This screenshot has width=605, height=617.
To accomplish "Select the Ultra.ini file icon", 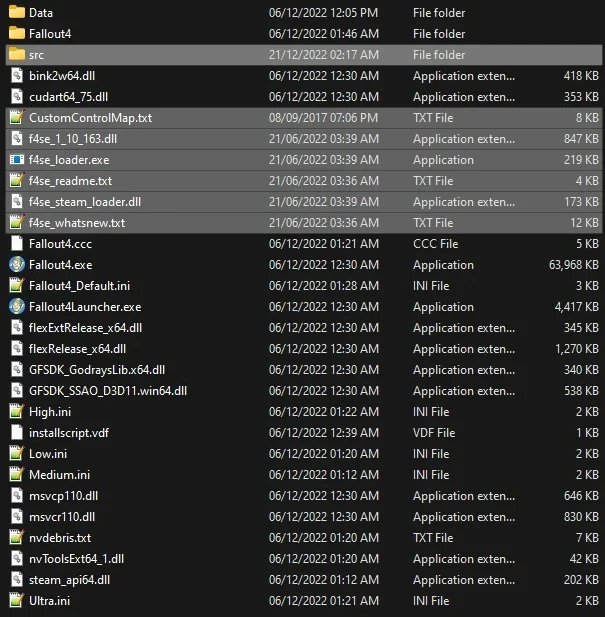I will tap(16, 601).
